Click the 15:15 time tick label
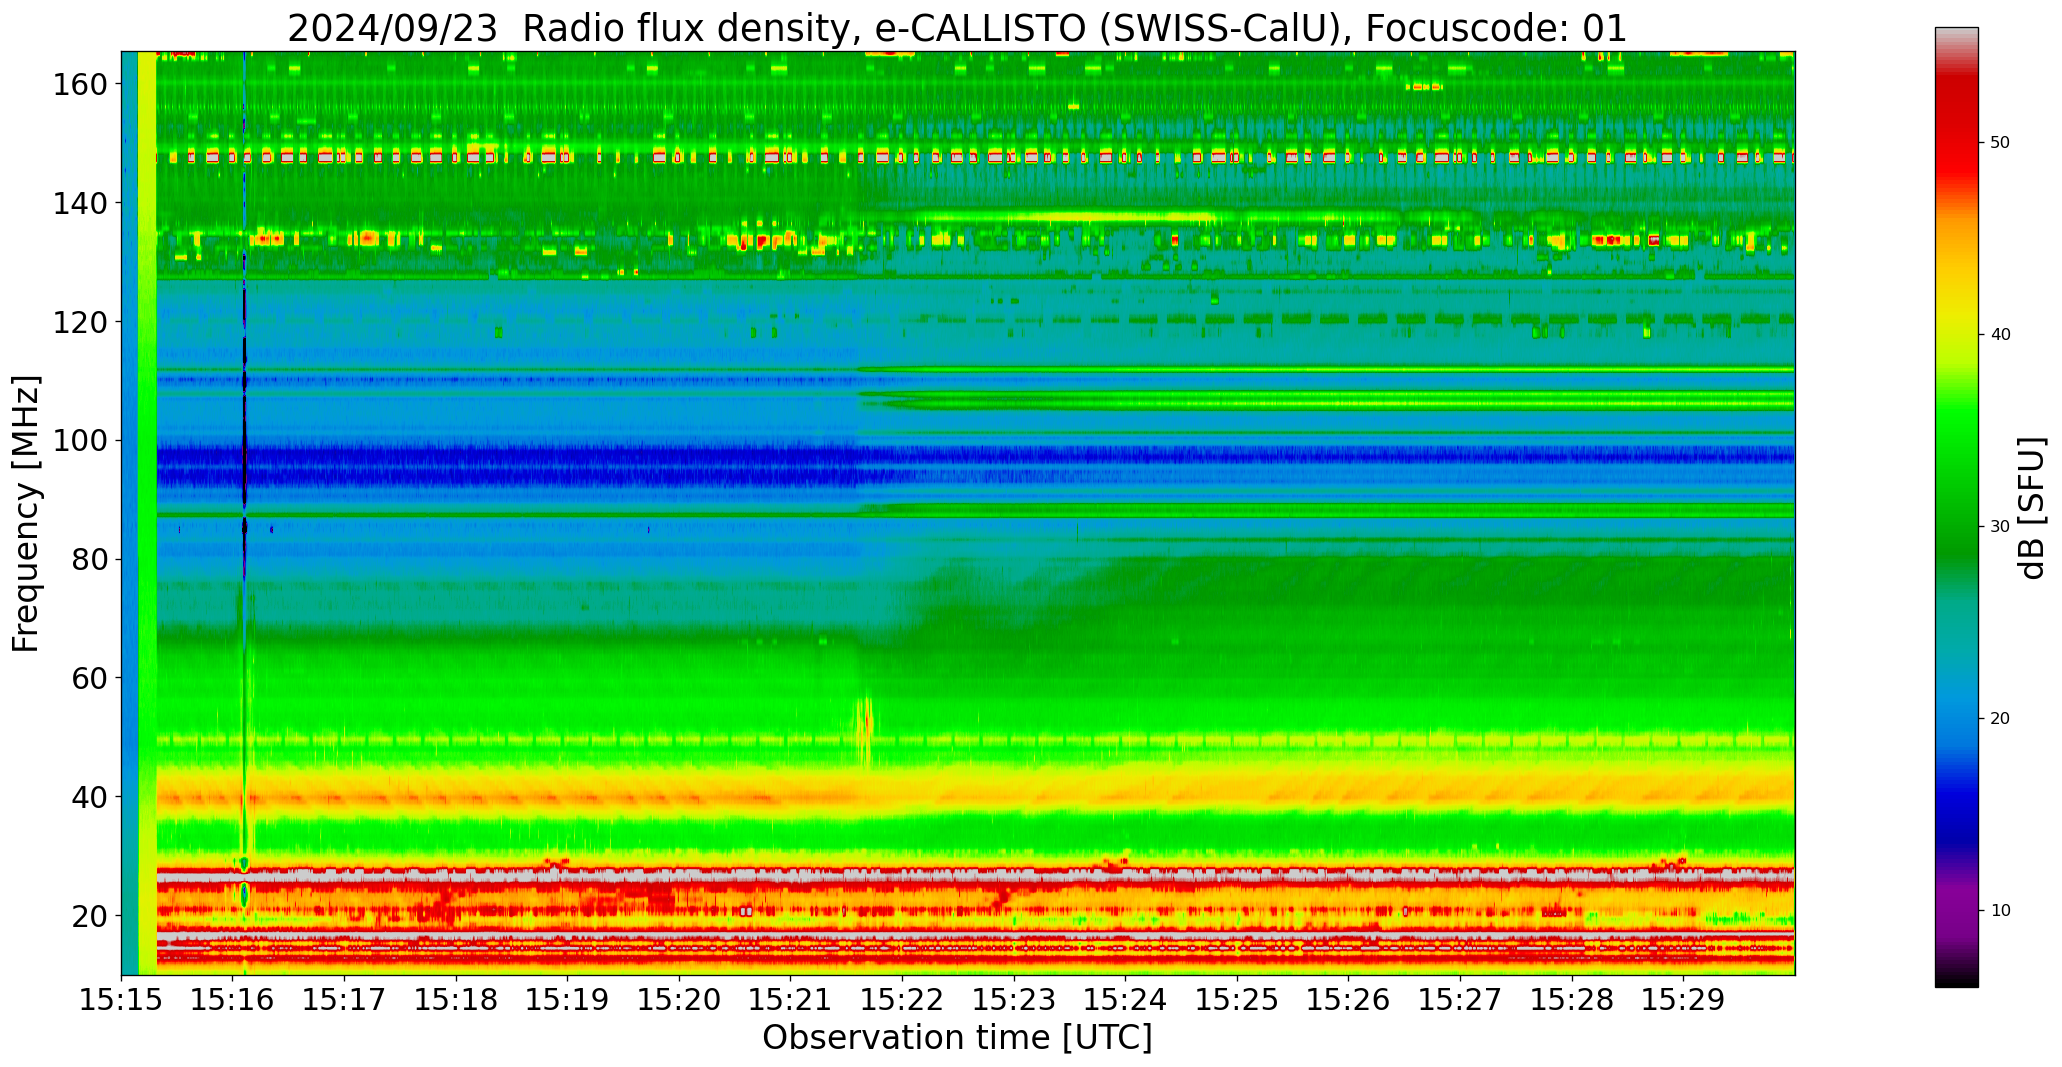This screenshot has width=2062, height=1067. click(122, 999)
